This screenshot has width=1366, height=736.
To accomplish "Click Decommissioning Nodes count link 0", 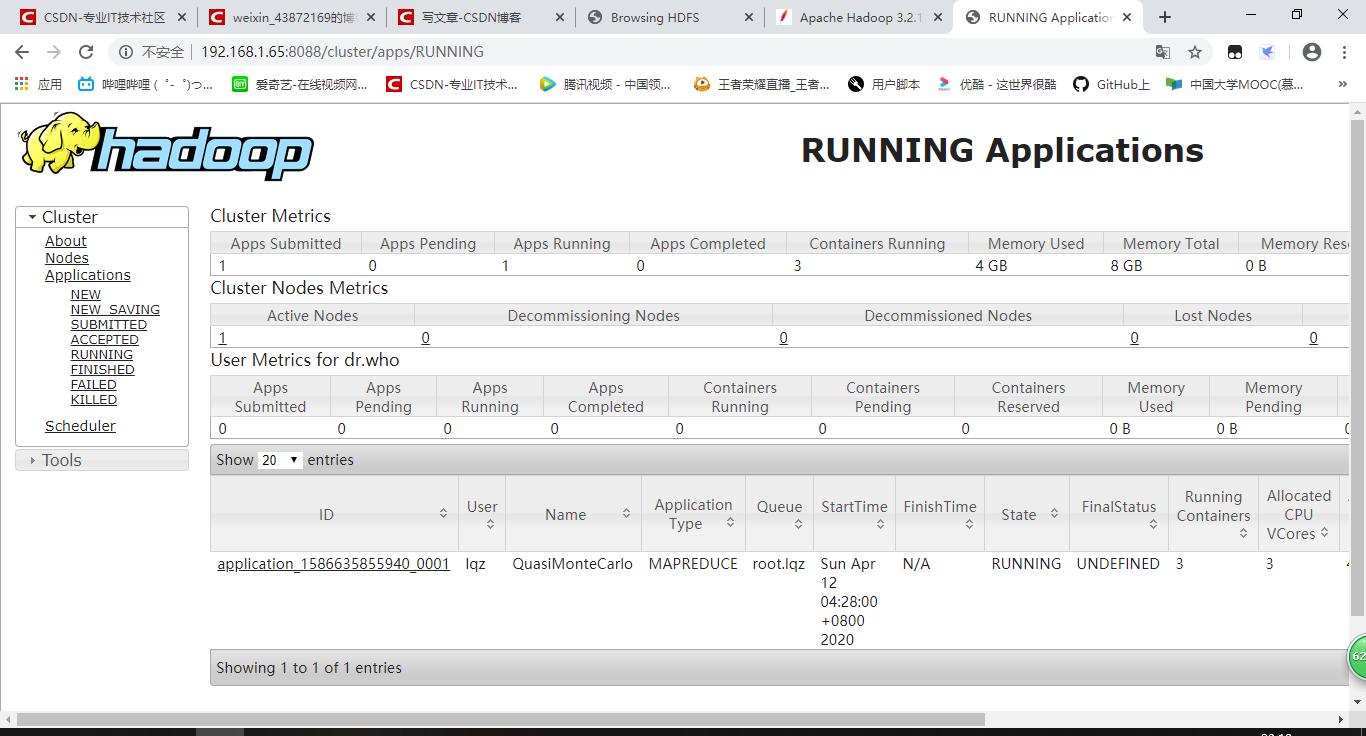I will [425, 338].
